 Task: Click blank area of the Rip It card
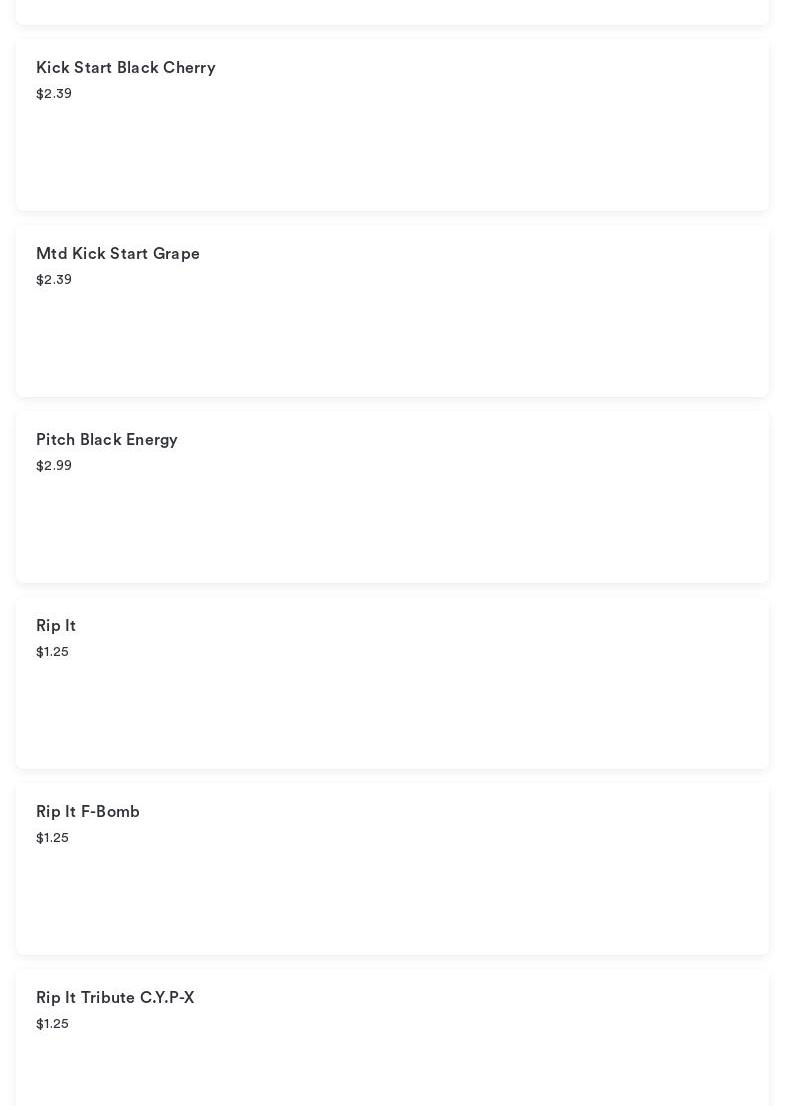[x=450, y=708]
